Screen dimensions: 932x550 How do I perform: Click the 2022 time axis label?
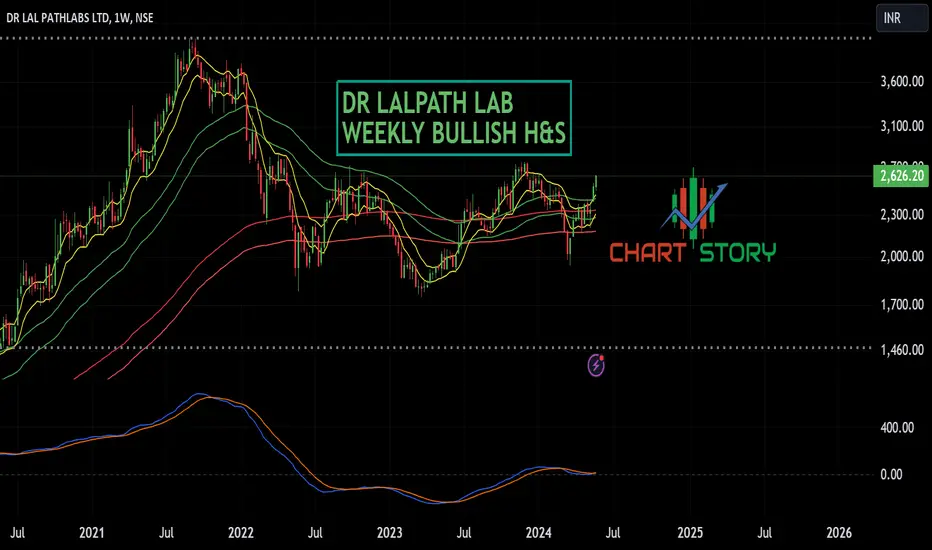coord(241,532)
